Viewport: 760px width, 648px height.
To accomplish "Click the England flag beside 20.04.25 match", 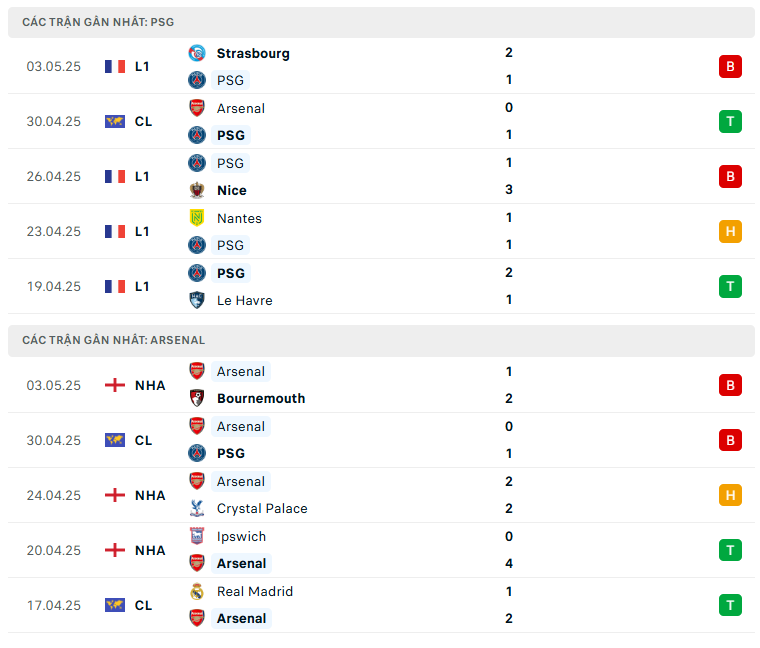I will (x=115, y=550).
